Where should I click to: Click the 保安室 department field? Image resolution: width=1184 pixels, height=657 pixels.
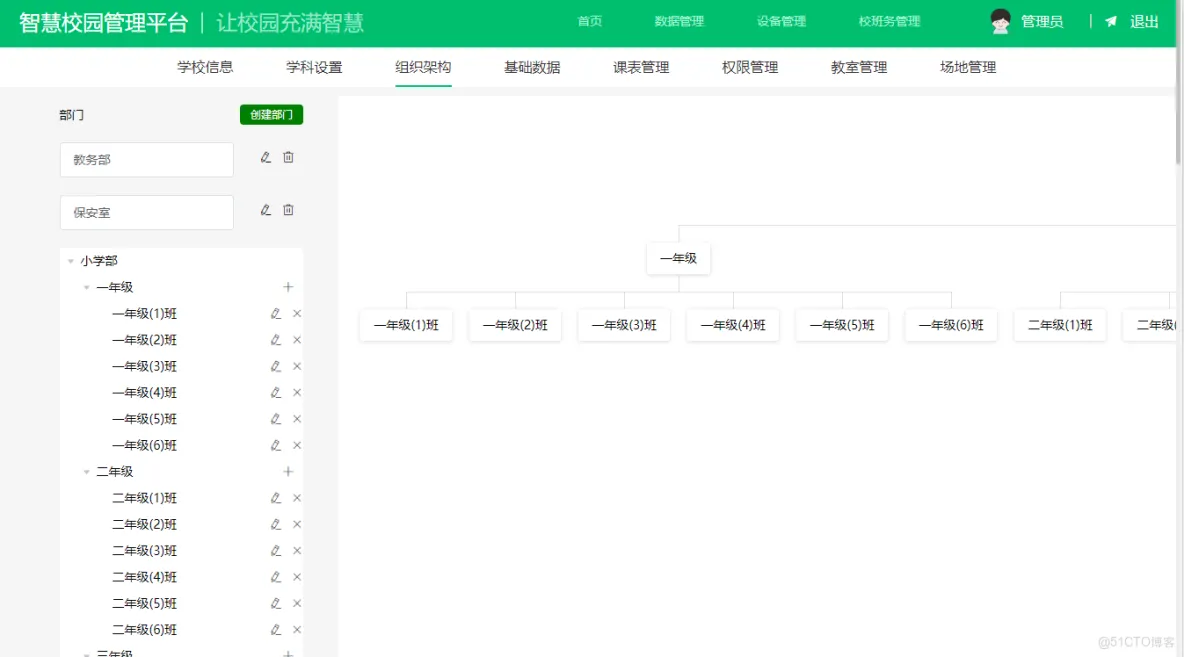(x=146, y=213)
